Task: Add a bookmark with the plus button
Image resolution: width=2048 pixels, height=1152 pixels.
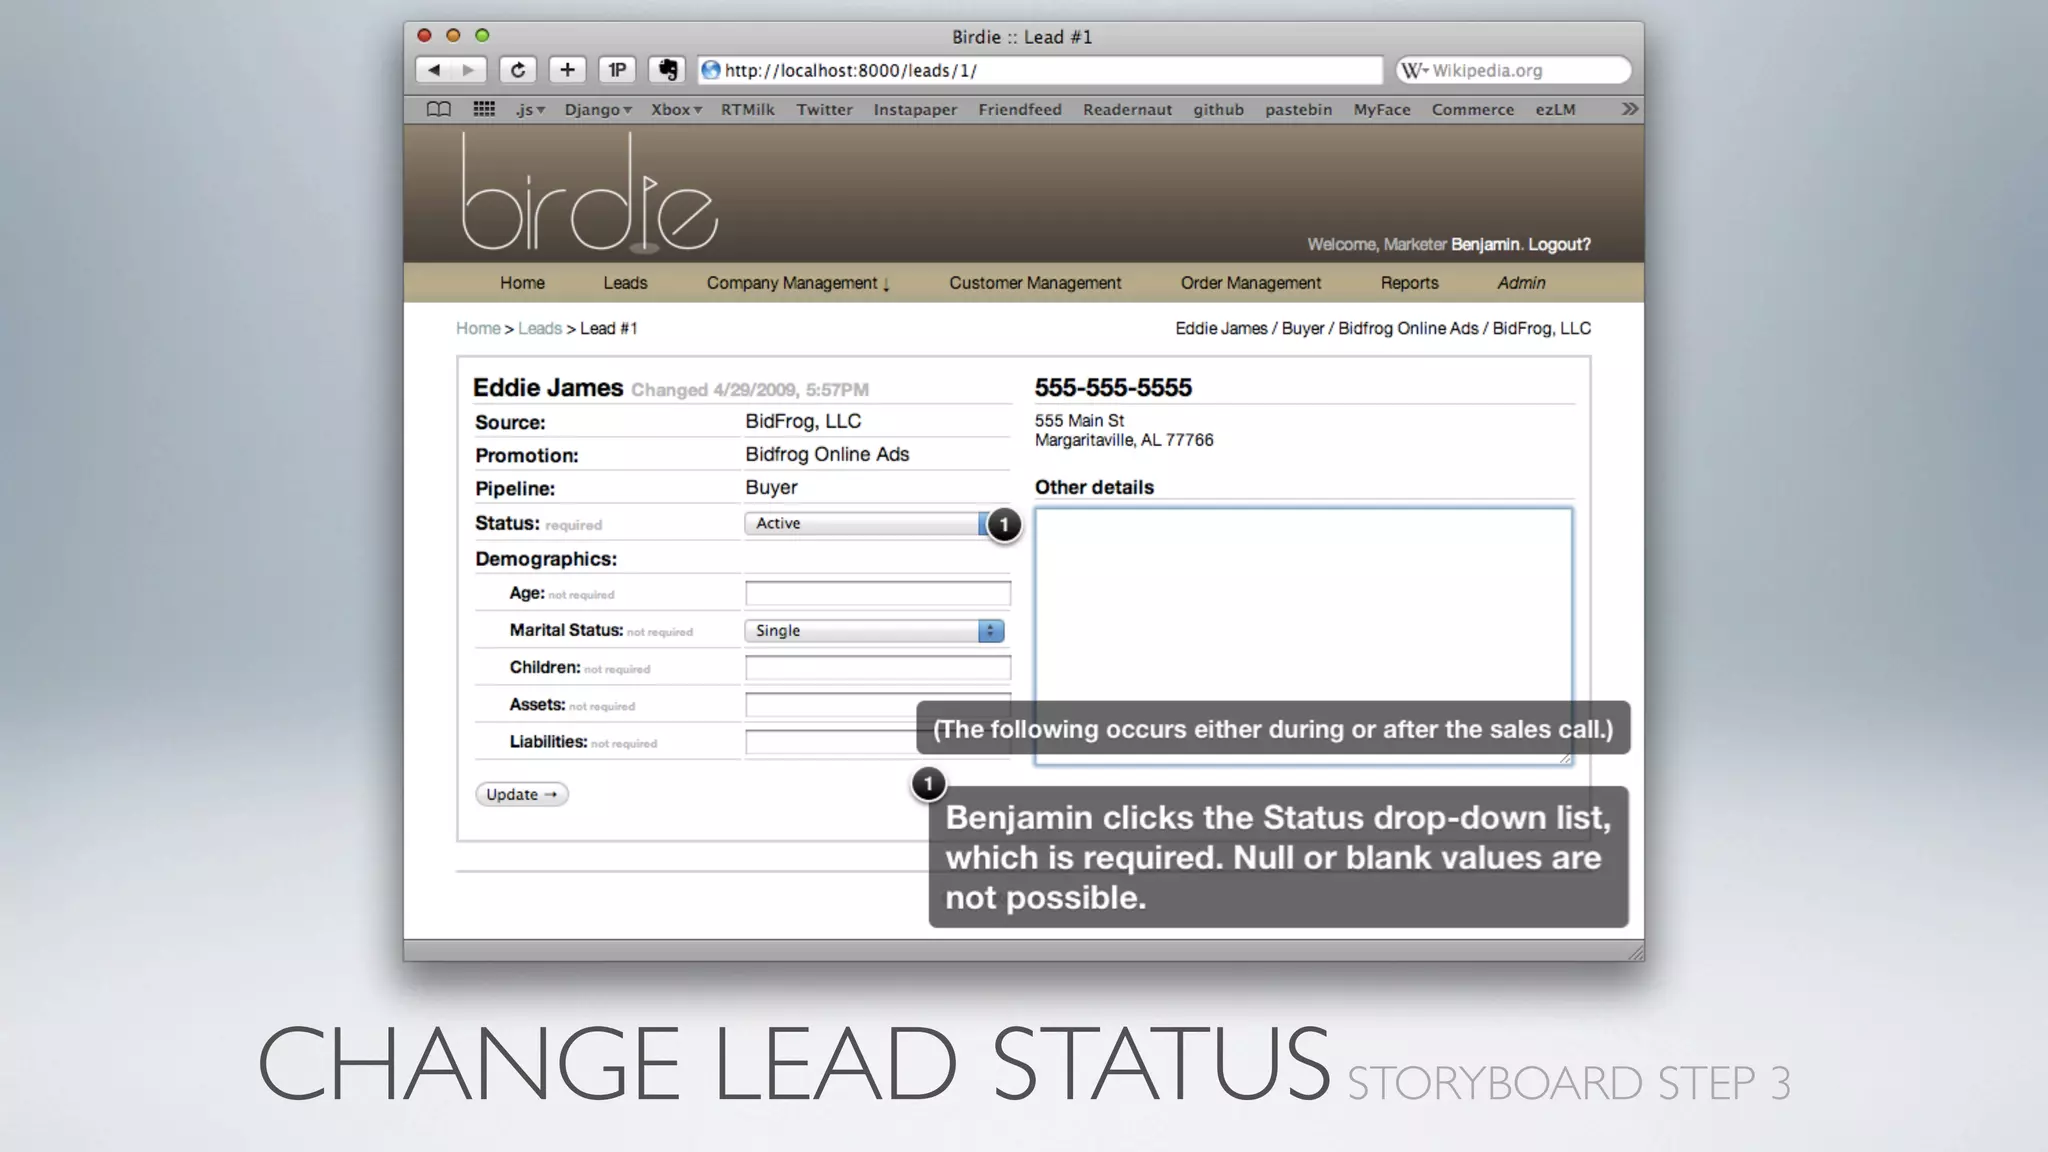Action: pos(567,70)
